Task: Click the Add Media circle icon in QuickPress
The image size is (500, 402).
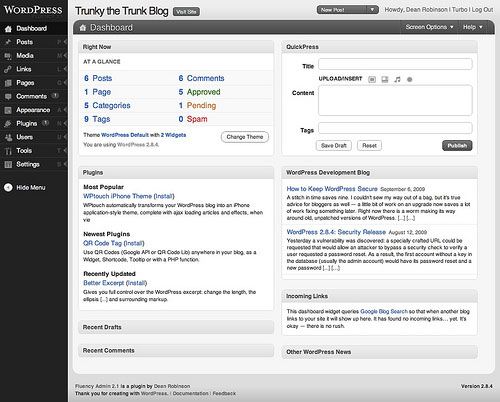Action: (410, 79)
